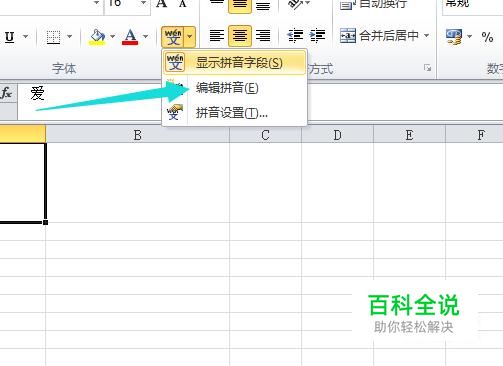The width and height of the screenshot is (503, 366).
Task: Toggle underline formatting
Action: tap(10, 36)
